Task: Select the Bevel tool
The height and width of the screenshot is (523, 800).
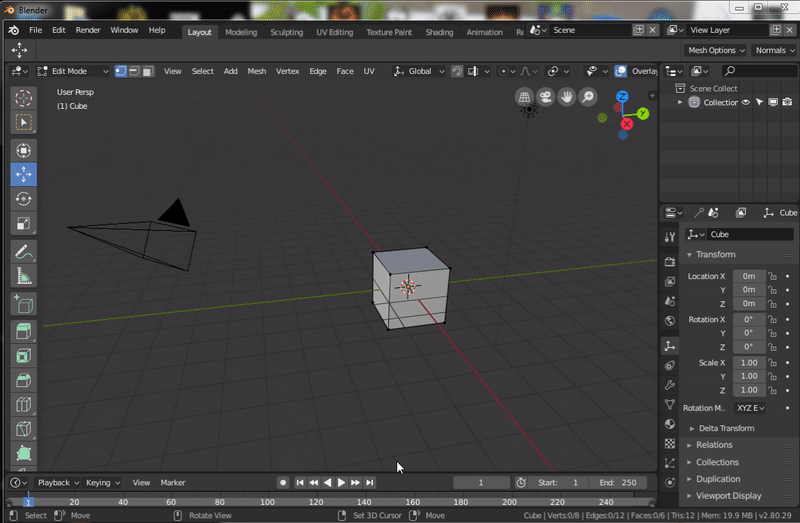Action: coord(23,381)
